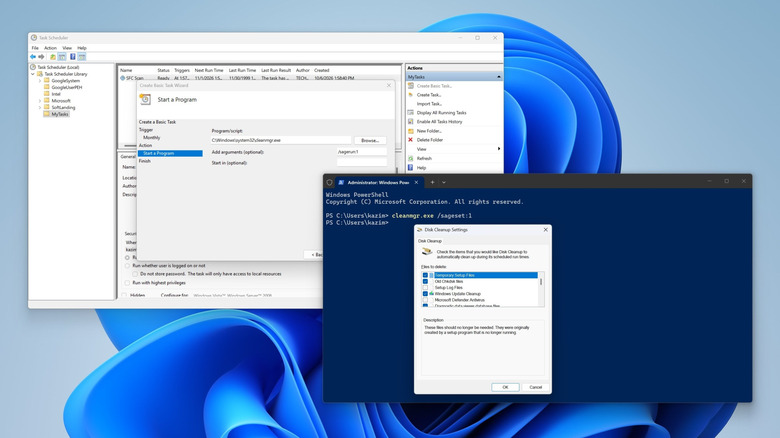This screenshot has width=780, height=438.
Task: Open the File menu
Action: (x=35, y=48)
